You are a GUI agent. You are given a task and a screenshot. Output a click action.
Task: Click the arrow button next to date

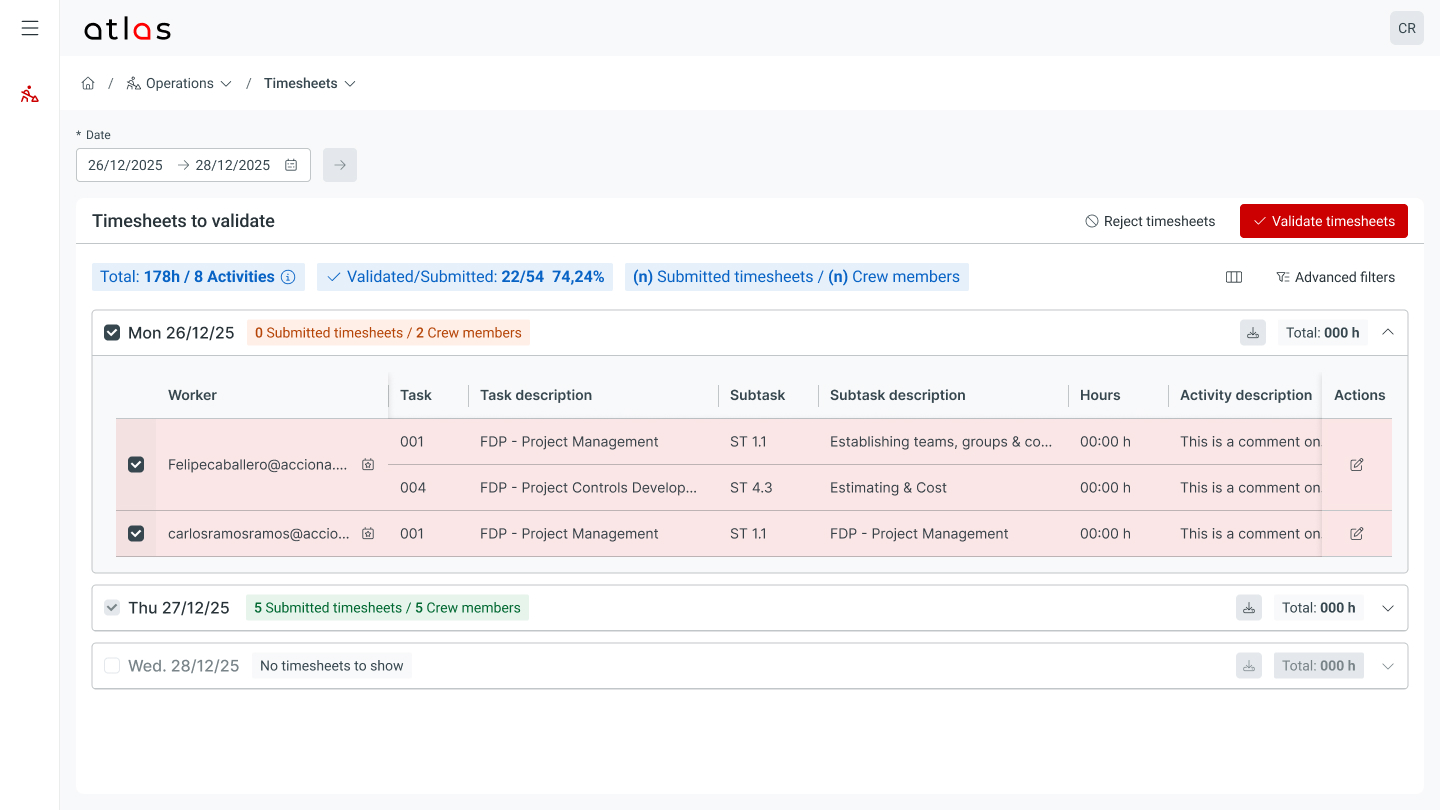(x=340, y=165)
